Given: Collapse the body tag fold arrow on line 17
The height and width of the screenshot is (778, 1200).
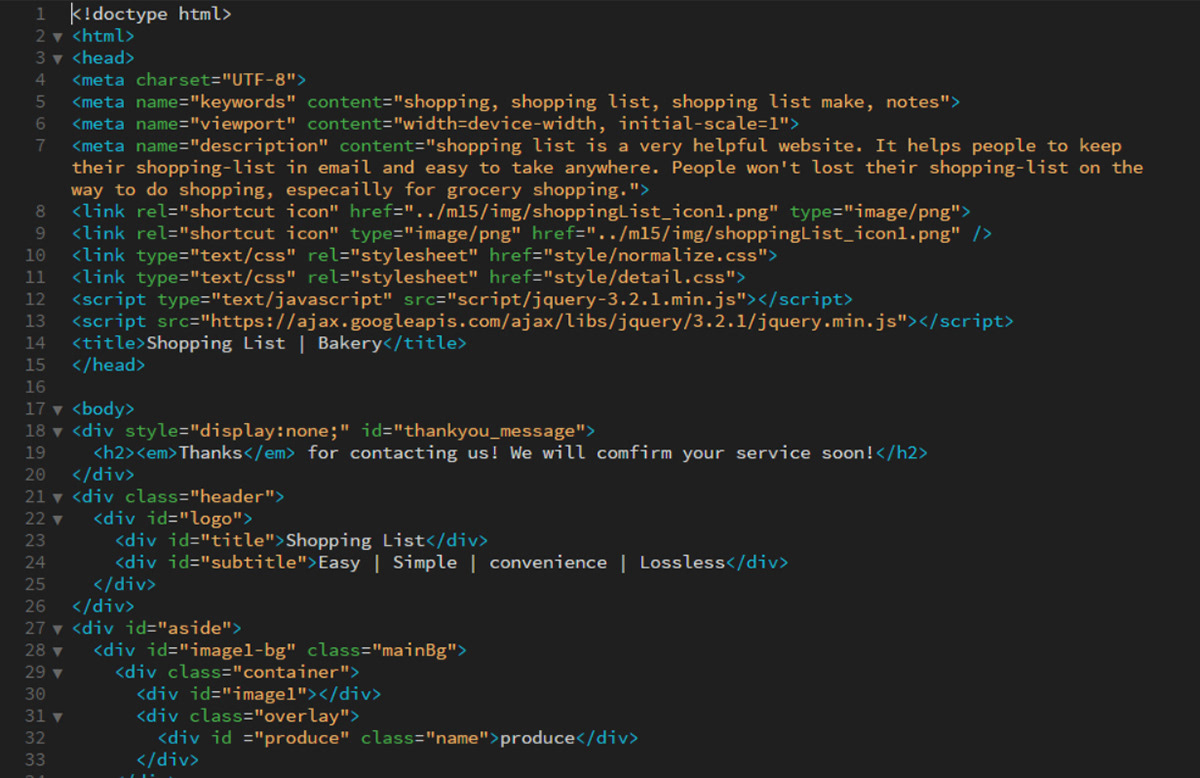Looking at the screenshot, I should [58, 409].
